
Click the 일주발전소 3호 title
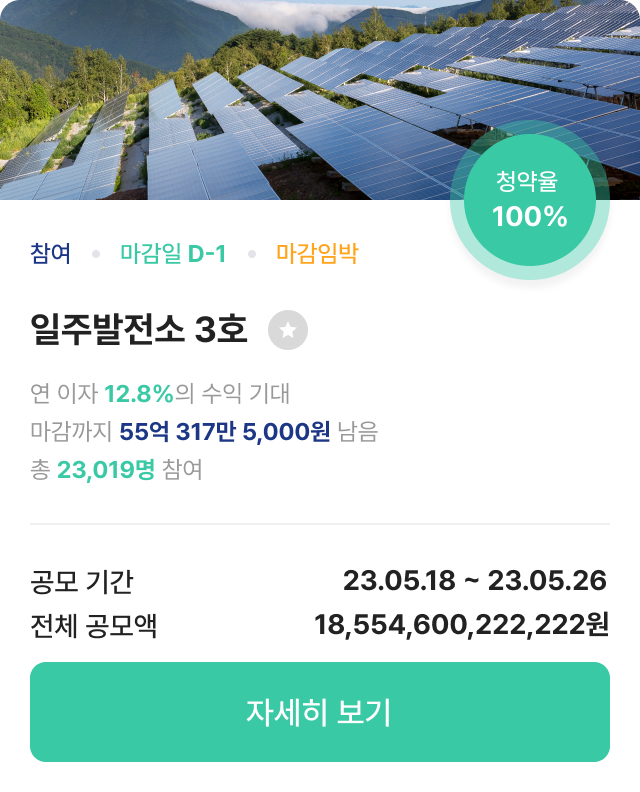[139, 329]
